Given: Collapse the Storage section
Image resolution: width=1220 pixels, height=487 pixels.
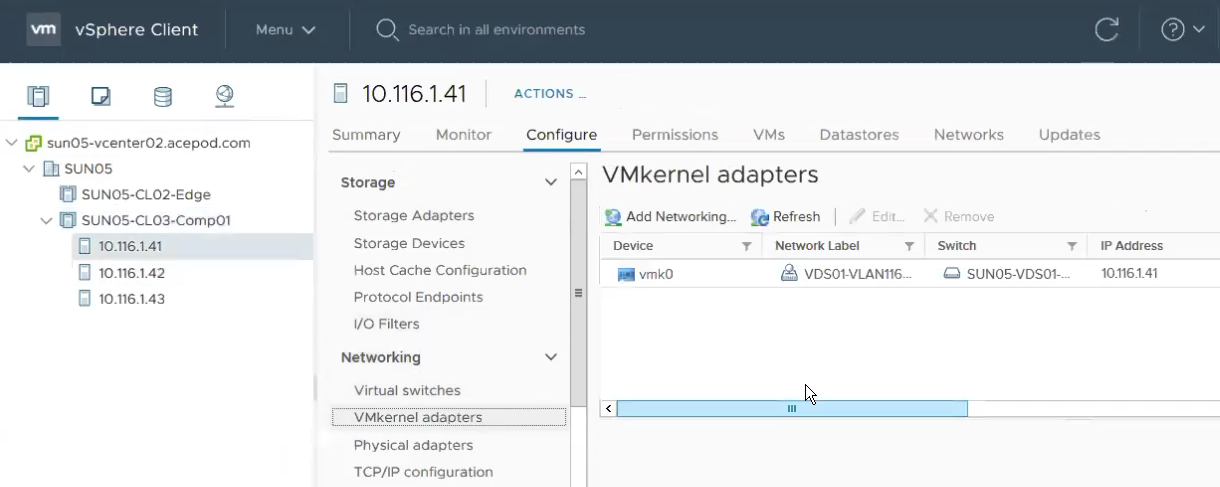Looking at the screenshot, I should (550, 183).
